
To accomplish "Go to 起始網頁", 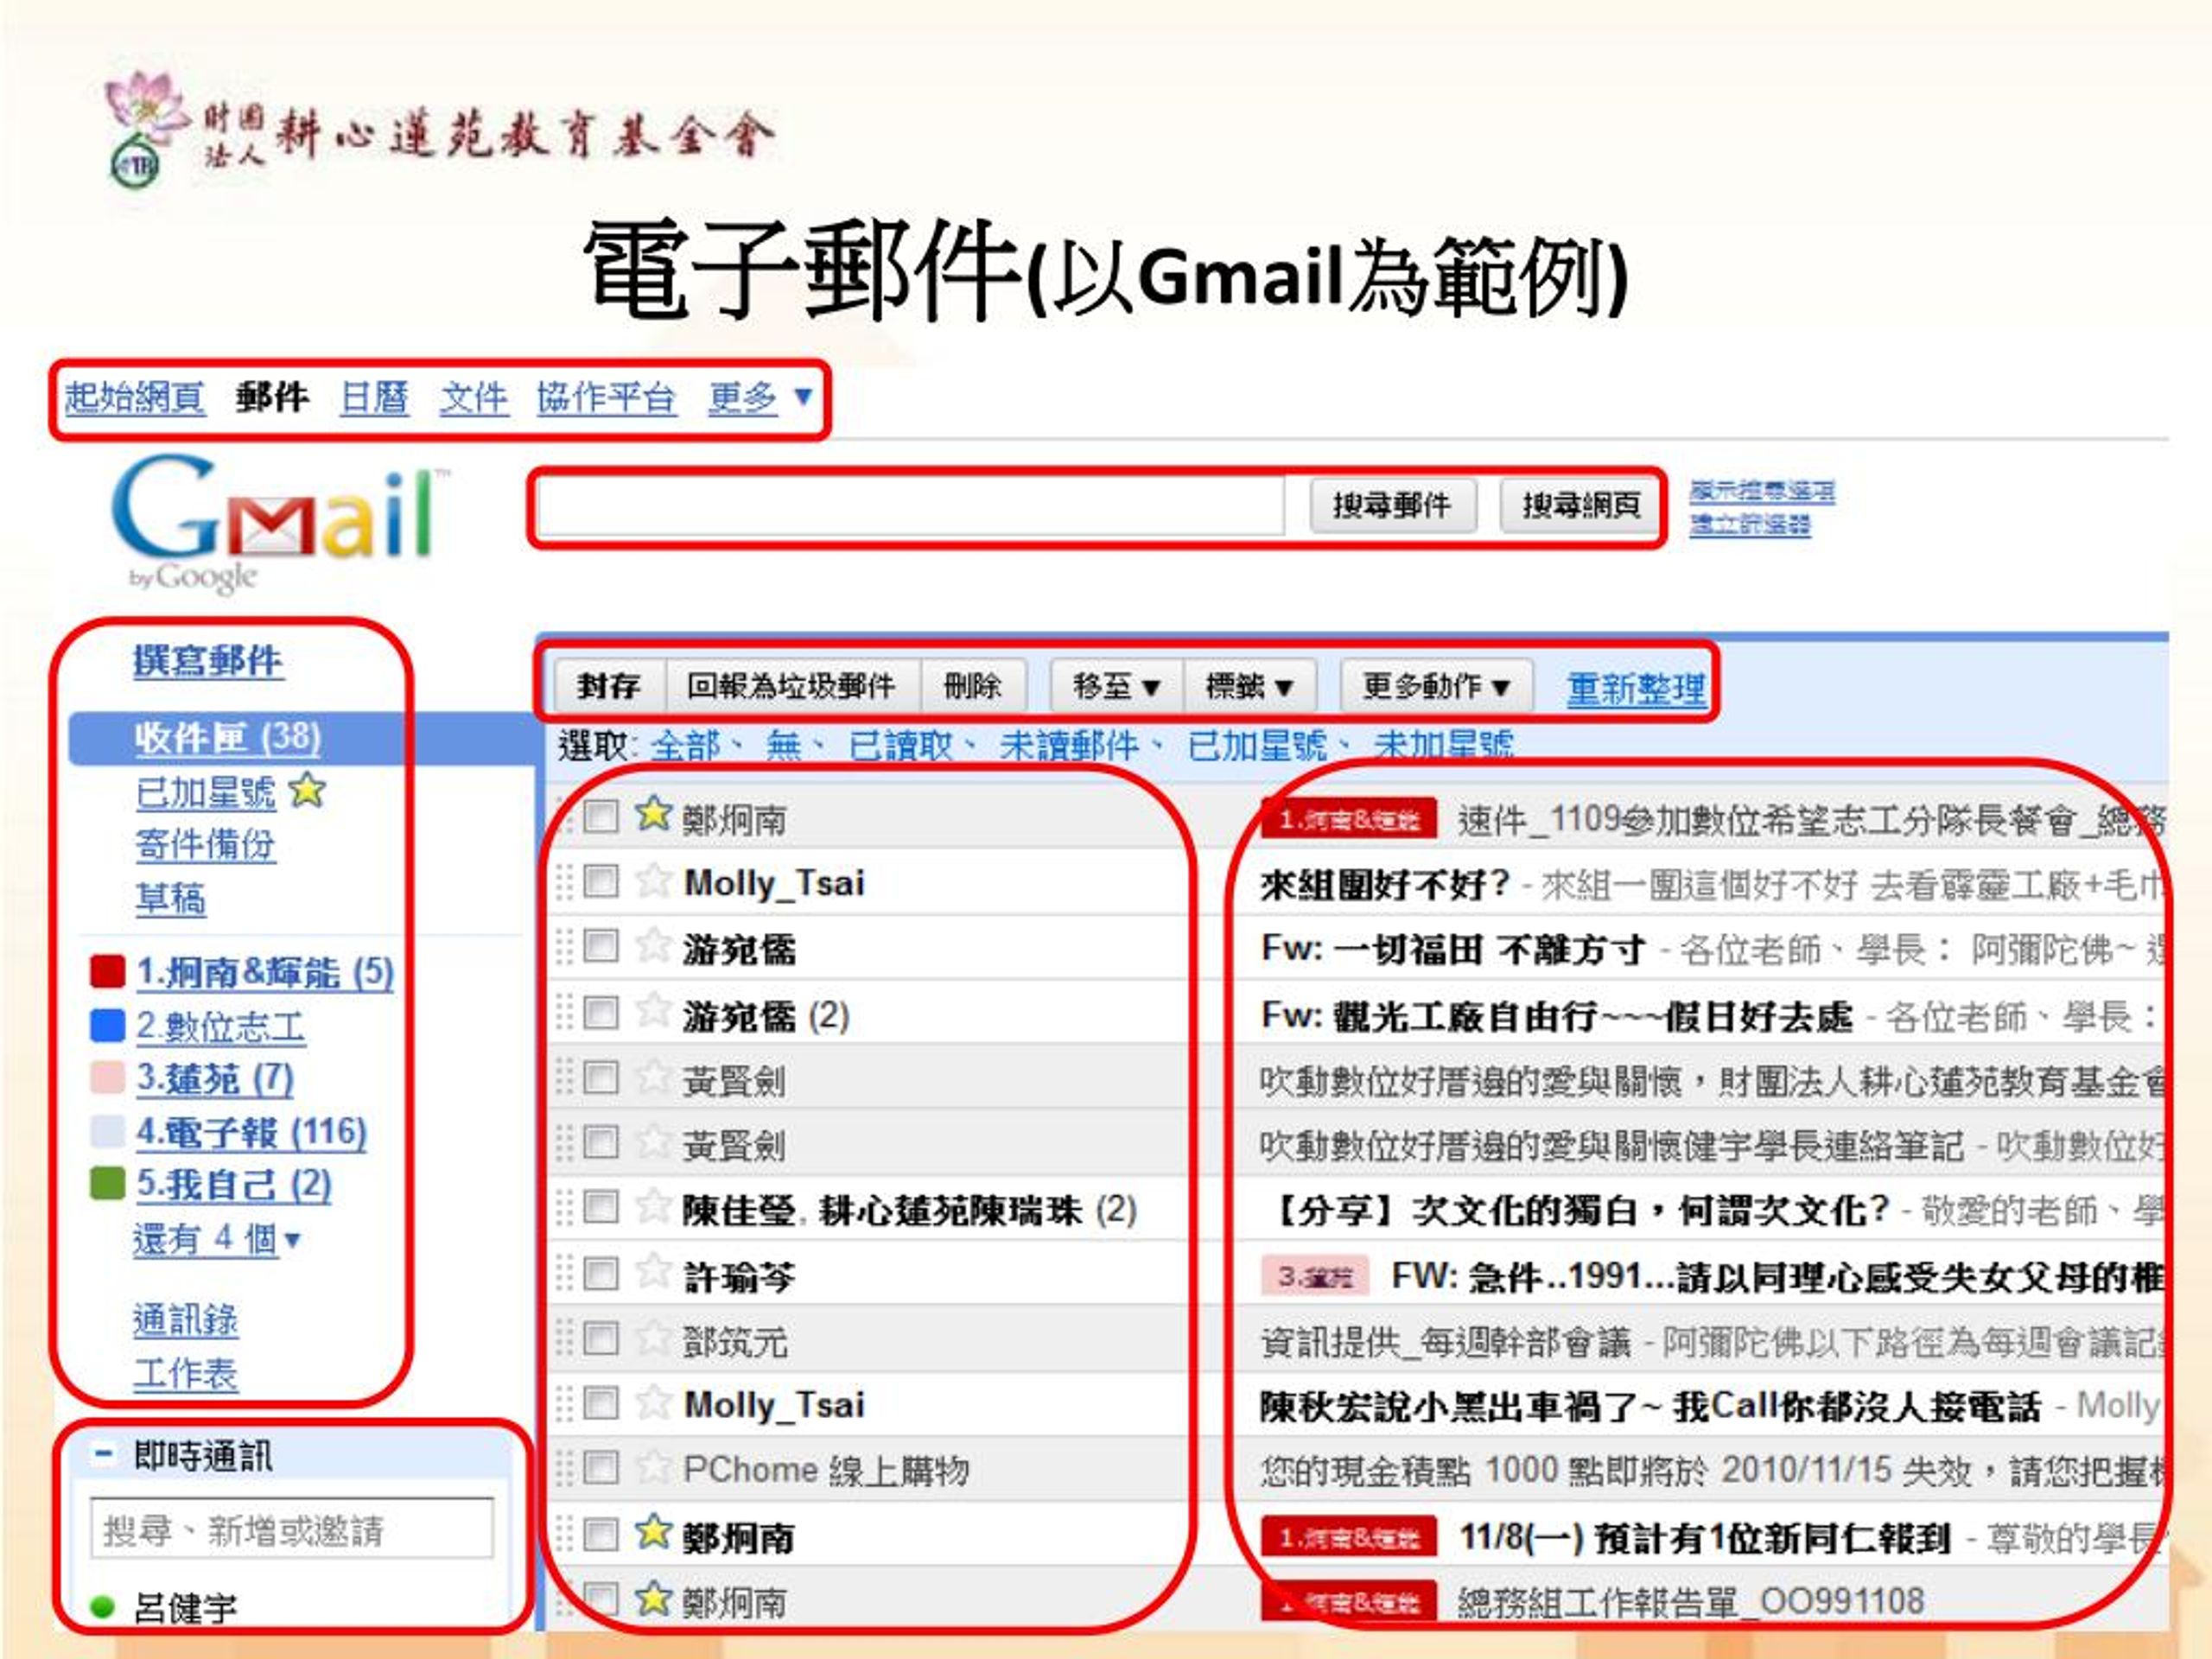I will (135, 398).
